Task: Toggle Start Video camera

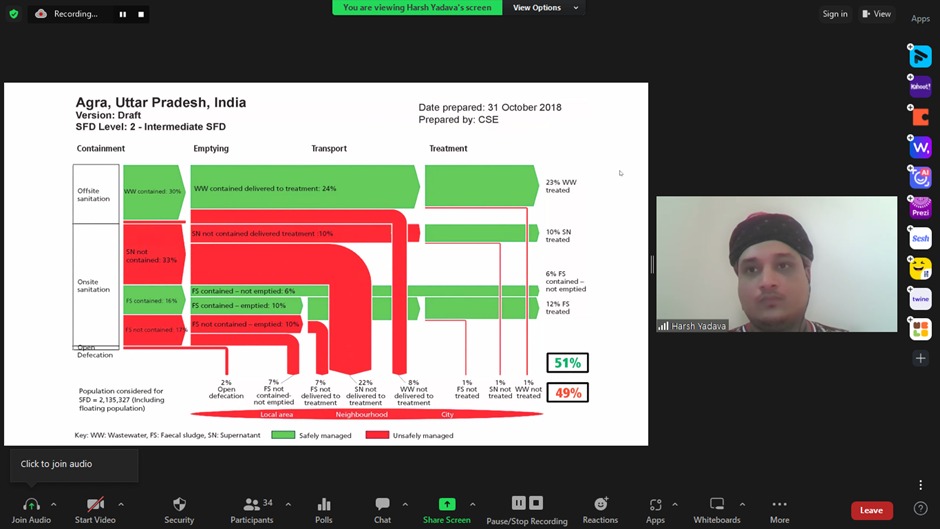Action: (x=95, y=510)
